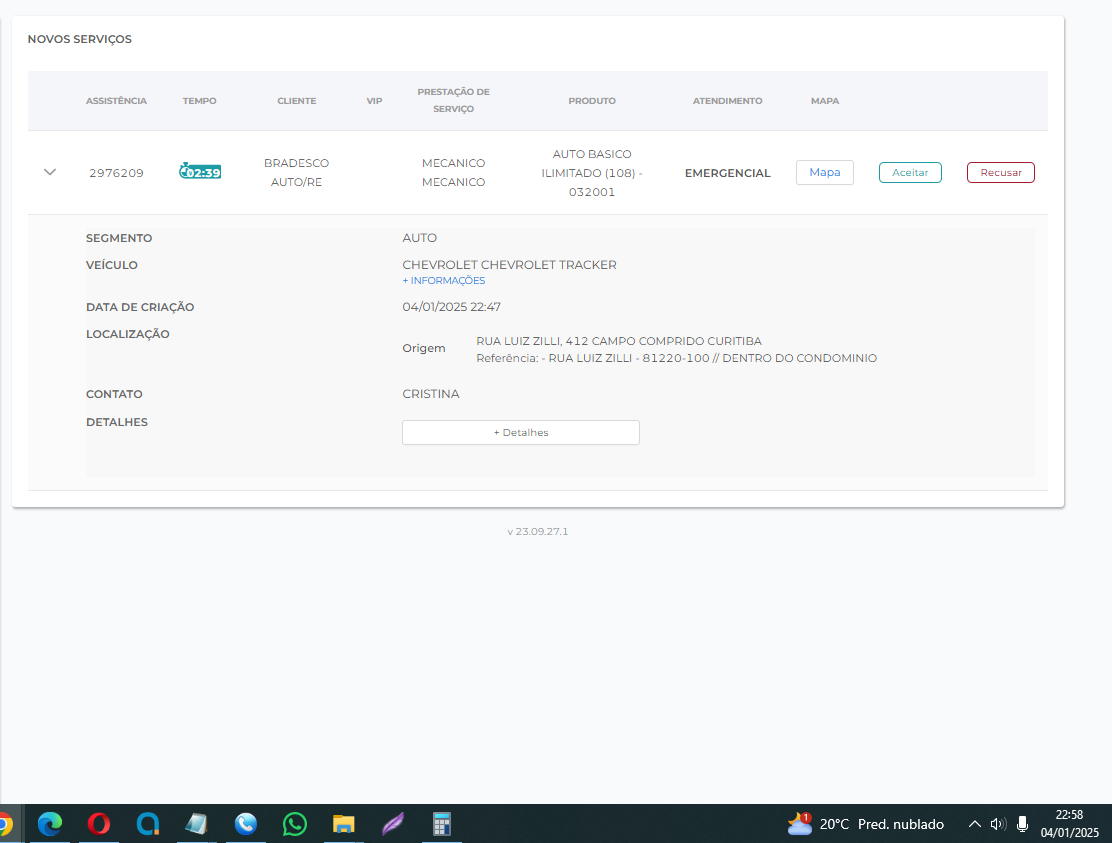Expand the + Detalhes section
1112x843 pixels.
520,432
